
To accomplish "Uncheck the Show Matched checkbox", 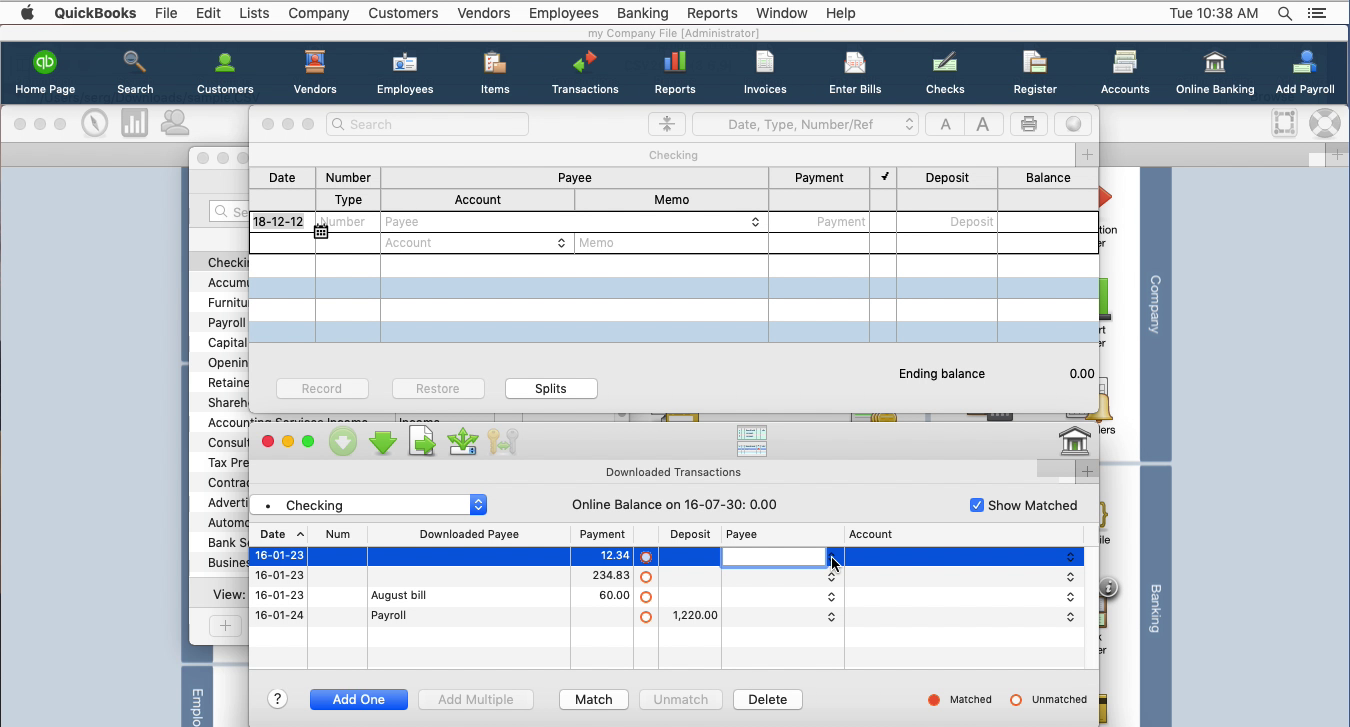I will pos(977,505).
